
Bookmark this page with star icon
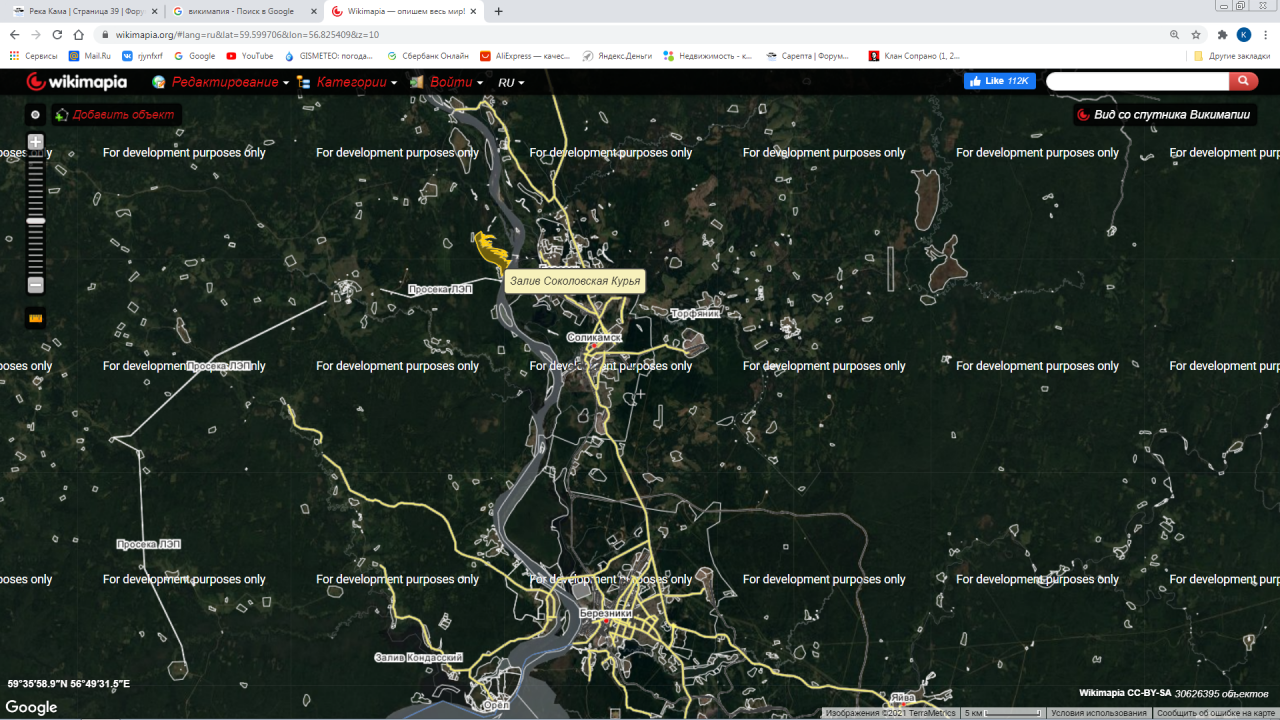click(1195, 34)
